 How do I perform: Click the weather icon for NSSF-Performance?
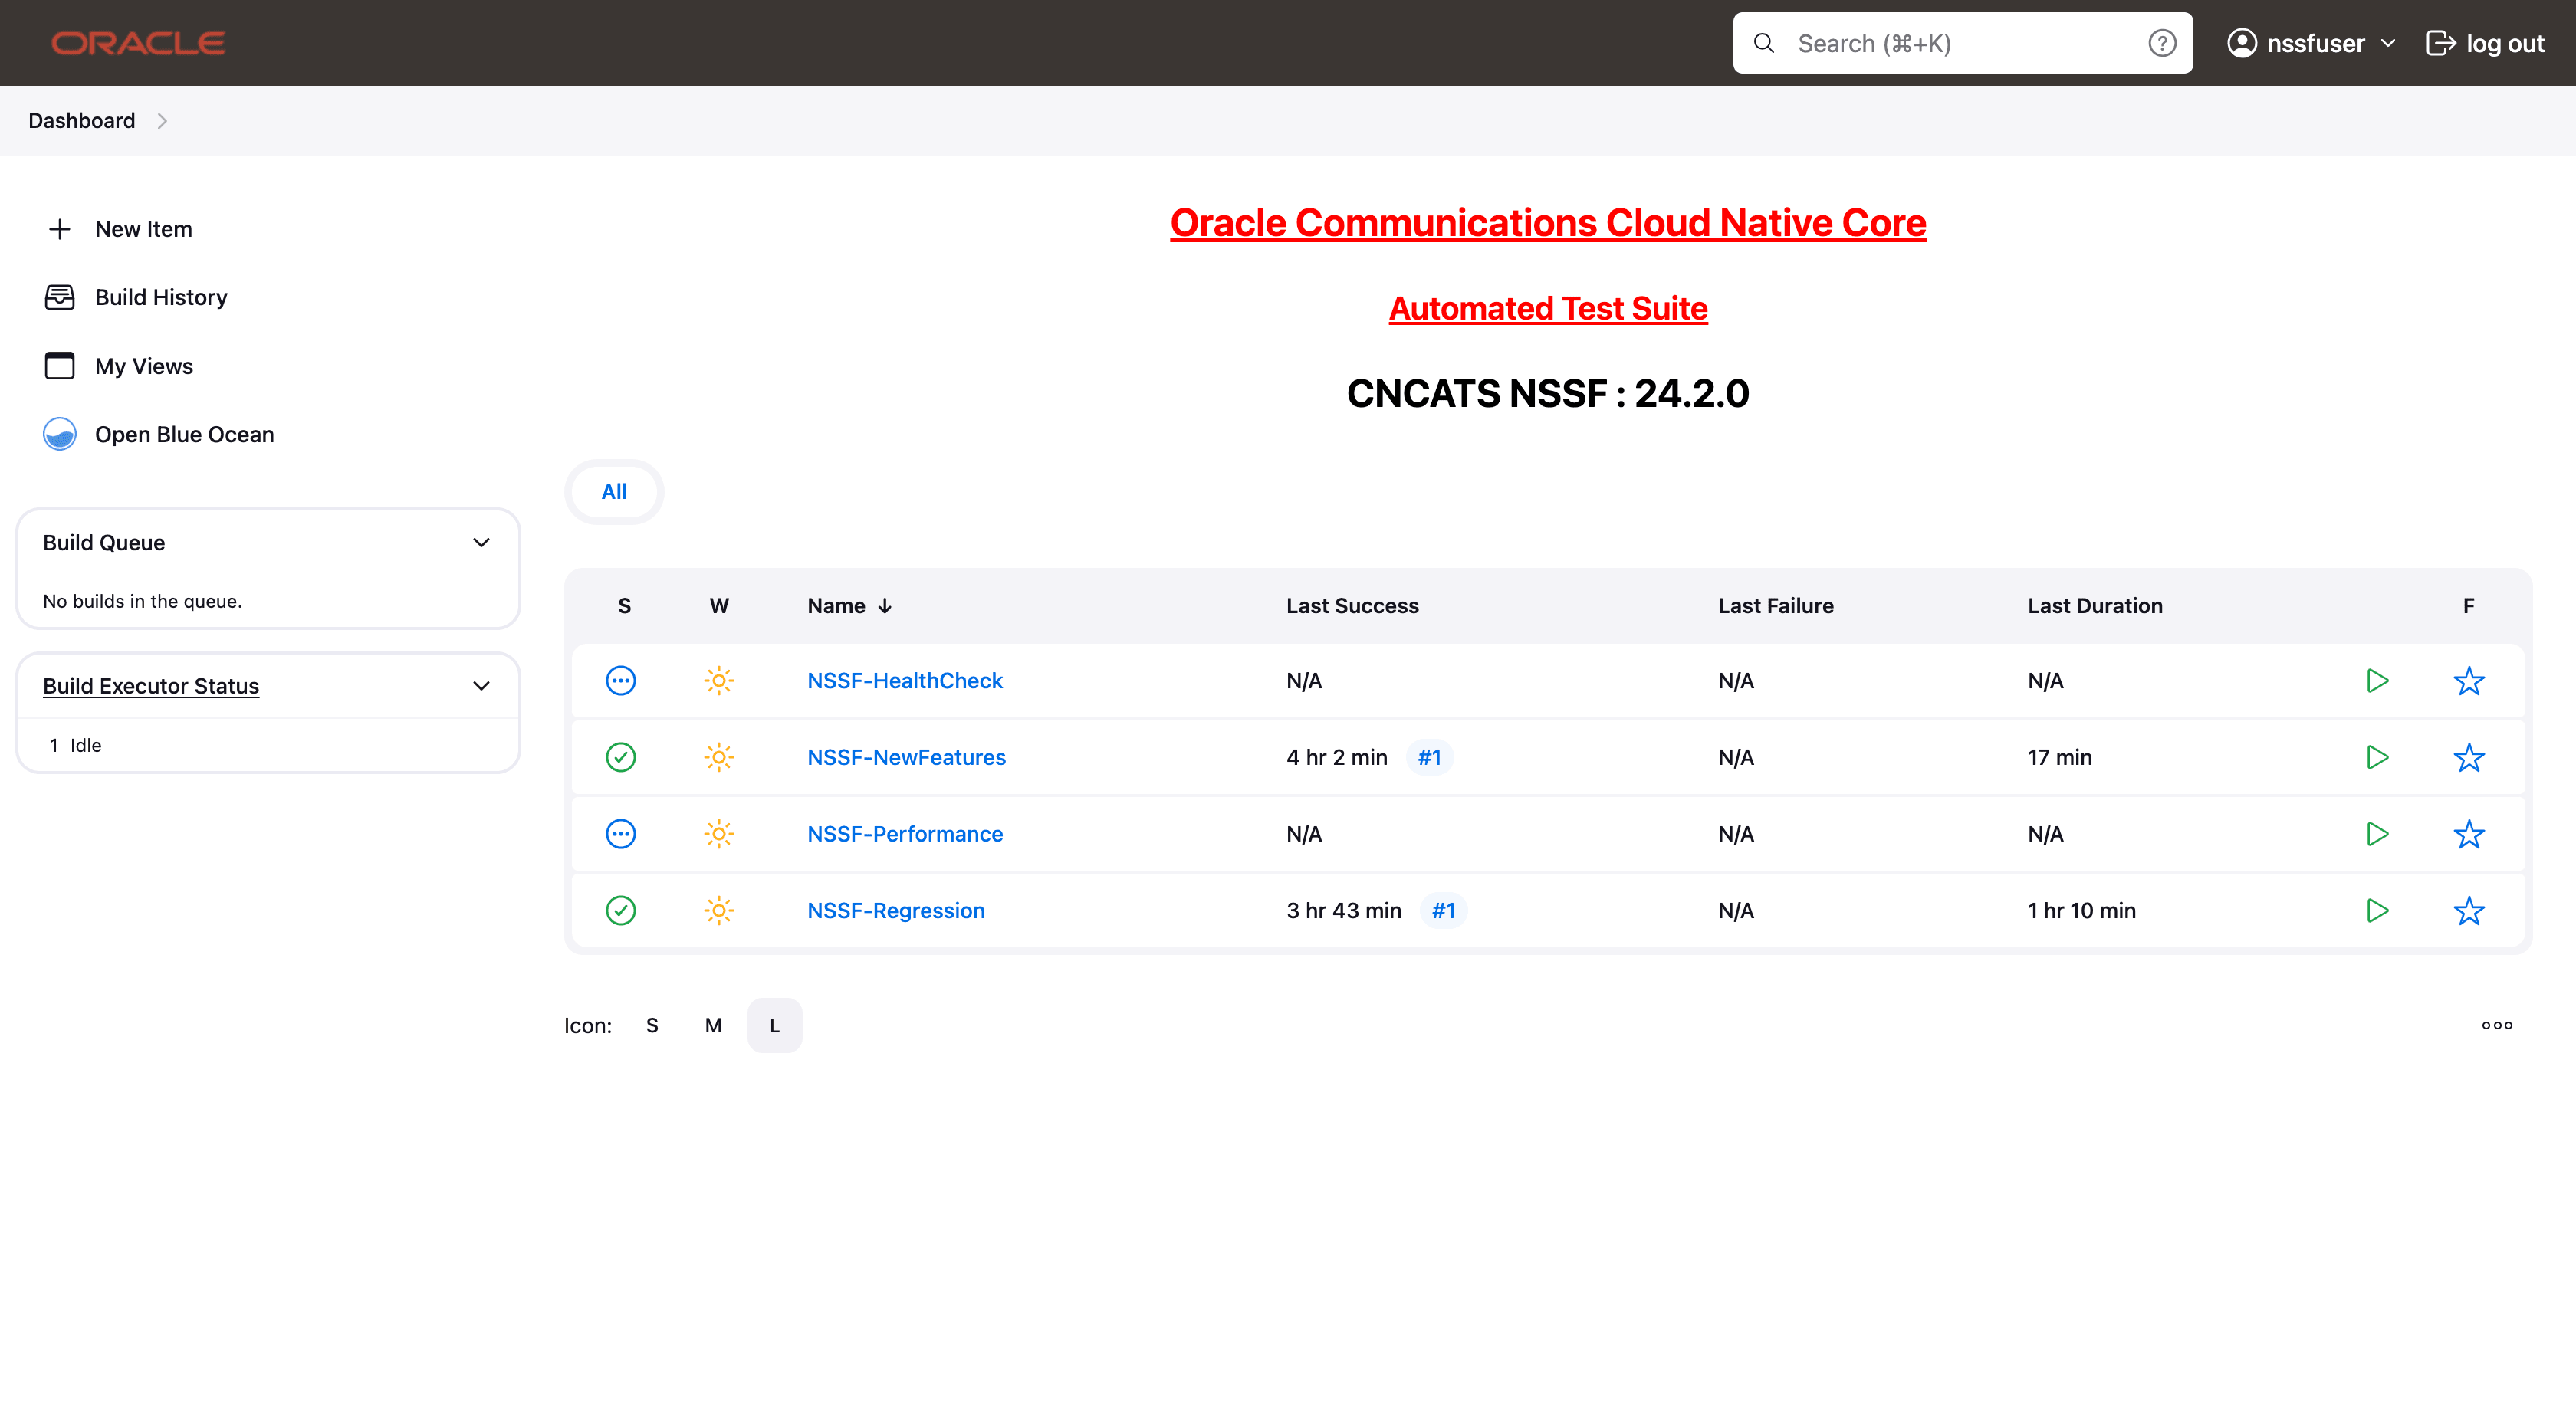pyautogui.click(x=720, y=833)
